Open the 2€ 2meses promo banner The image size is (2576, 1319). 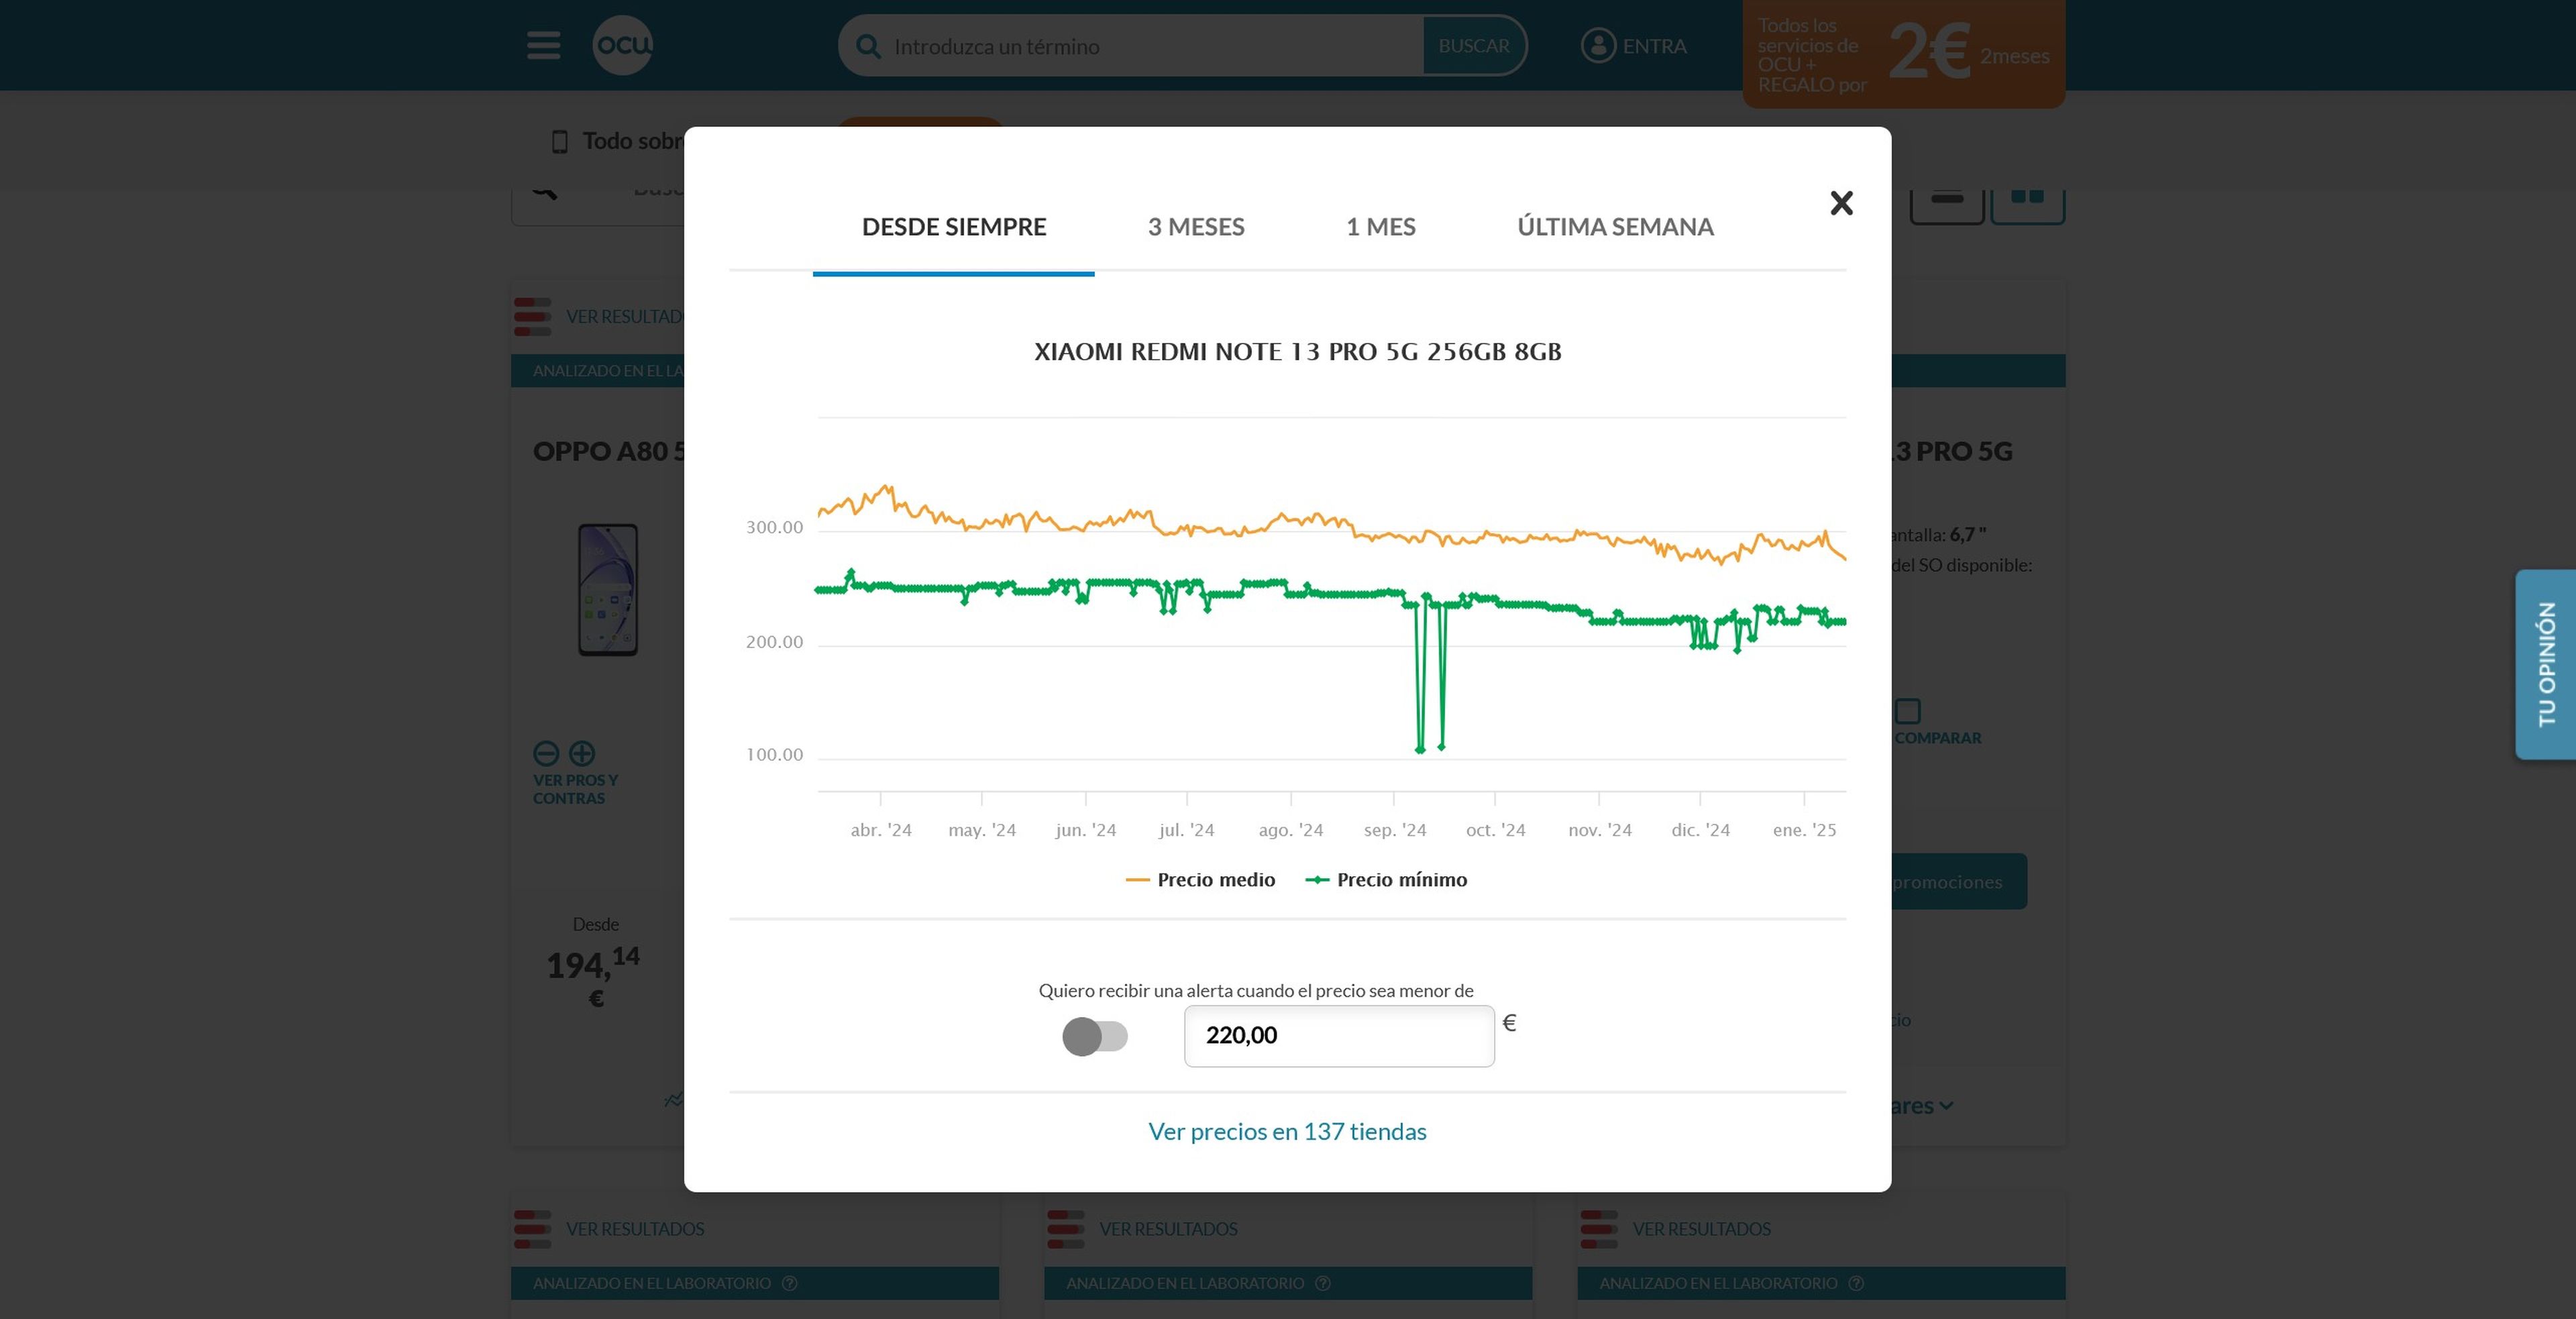point(1903,53)
